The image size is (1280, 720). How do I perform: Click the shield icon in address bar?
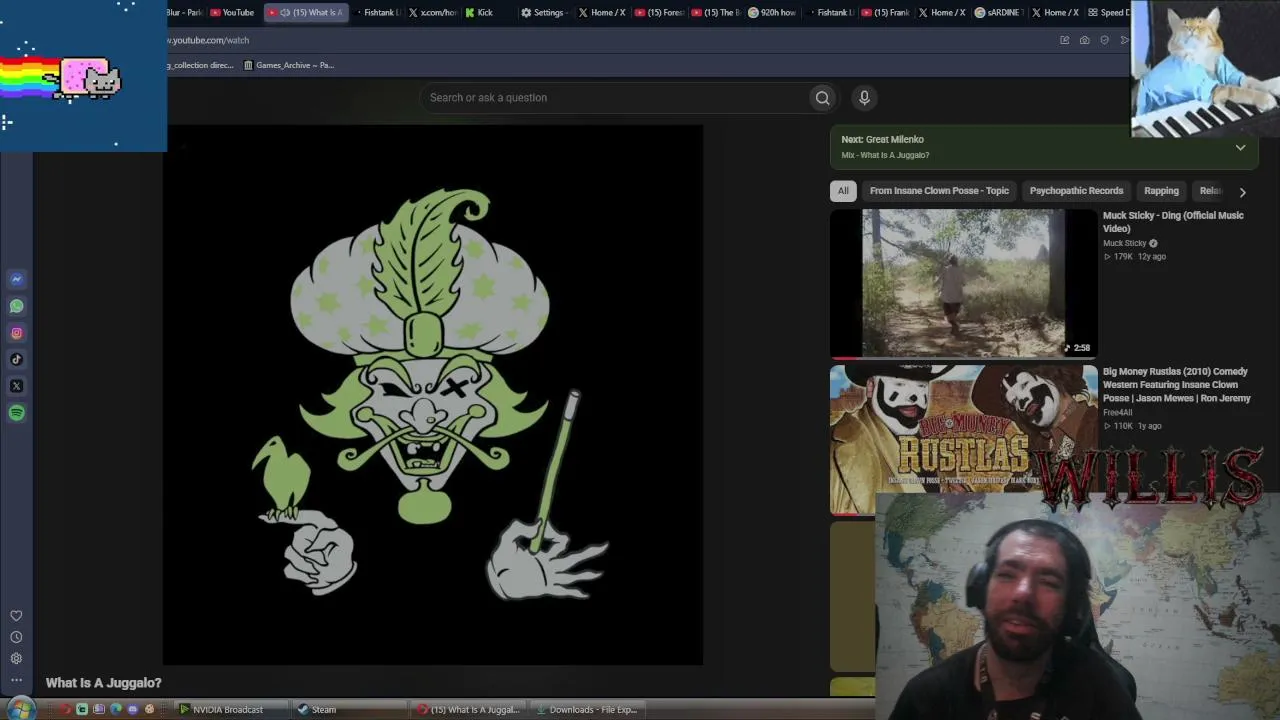[x=1104, y=40]
